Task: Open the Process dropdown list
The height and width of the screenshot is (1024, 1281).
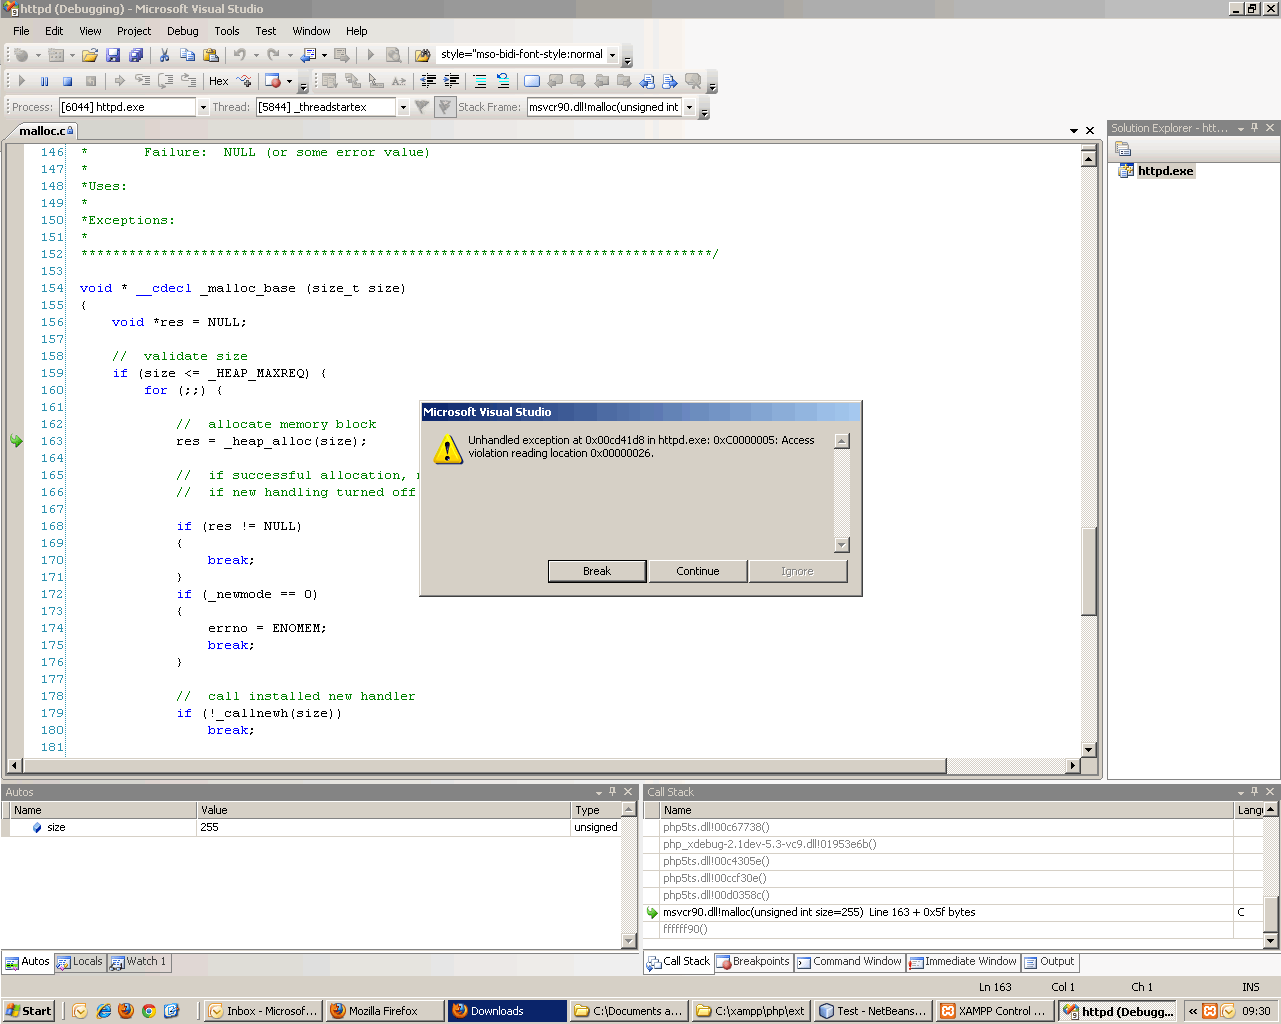Action: tap(203, 107)
